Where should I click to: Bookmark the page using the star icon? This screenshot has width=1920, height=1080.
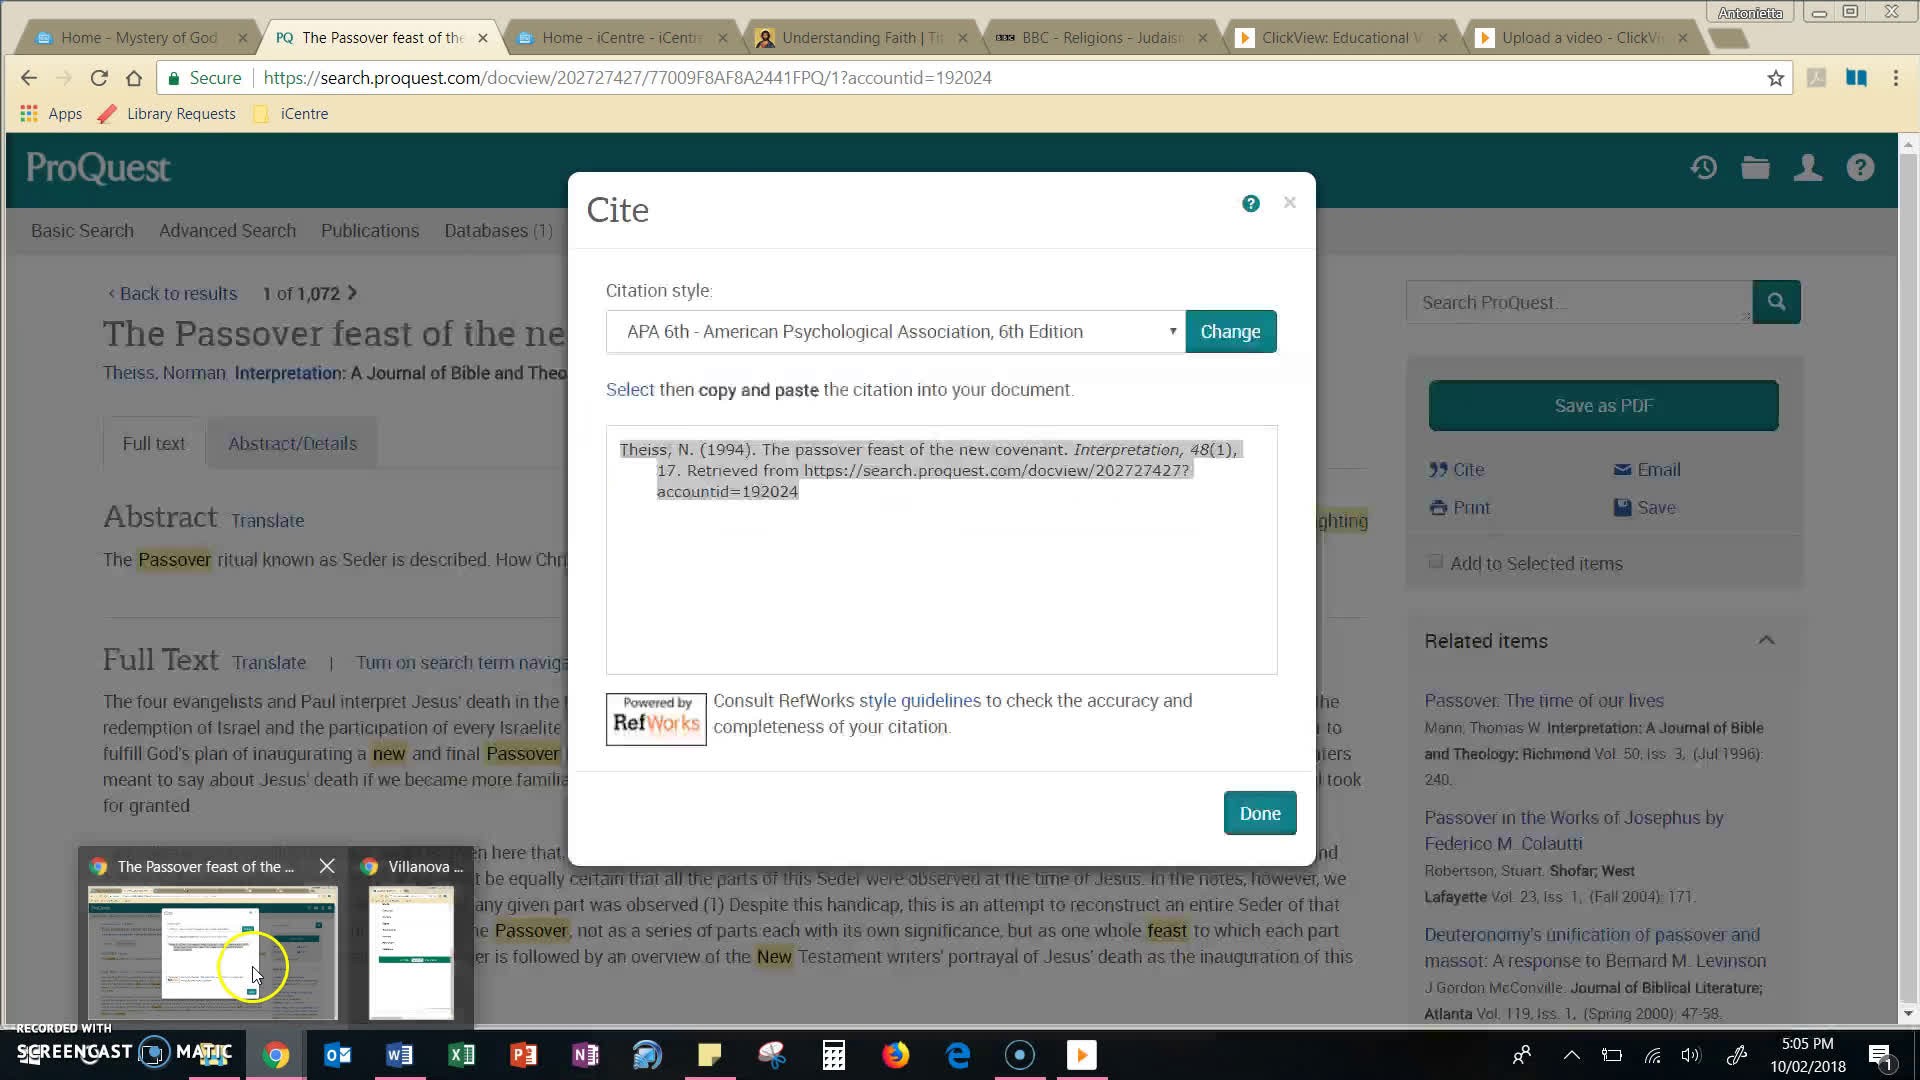[x=1775, y=77]
